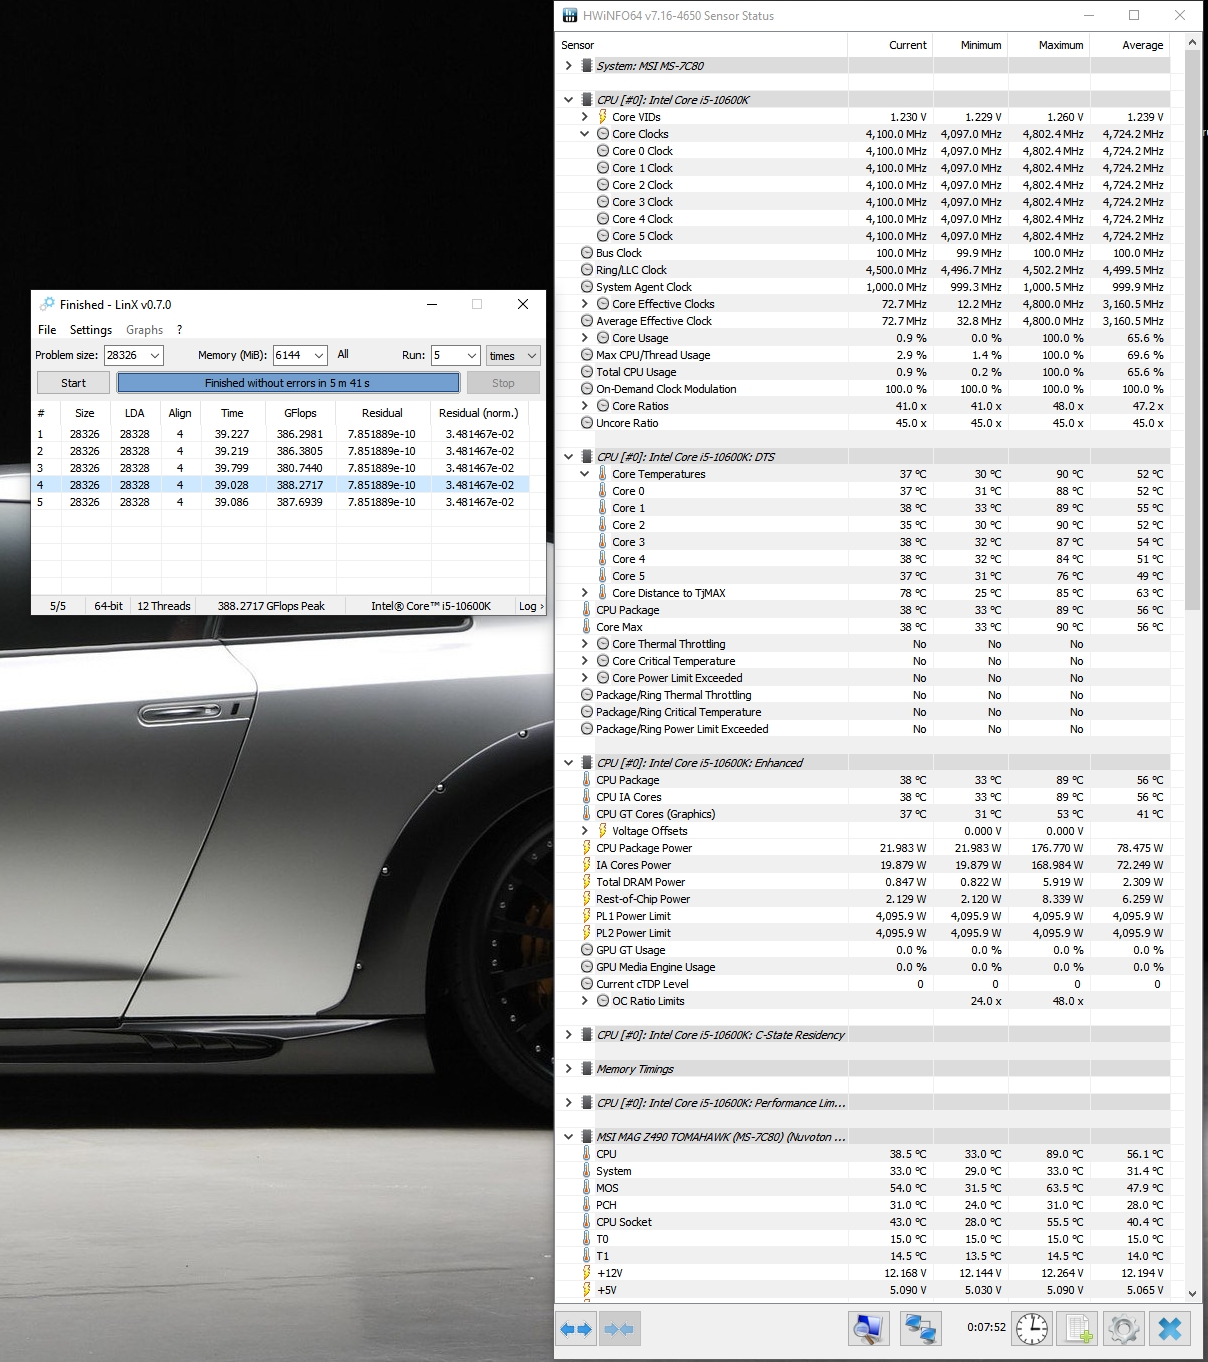Viewport: 1208px width, 1362px height.
Task: Open the Memory (MiB) dropdown in LinX
Action: coord(319,355)
